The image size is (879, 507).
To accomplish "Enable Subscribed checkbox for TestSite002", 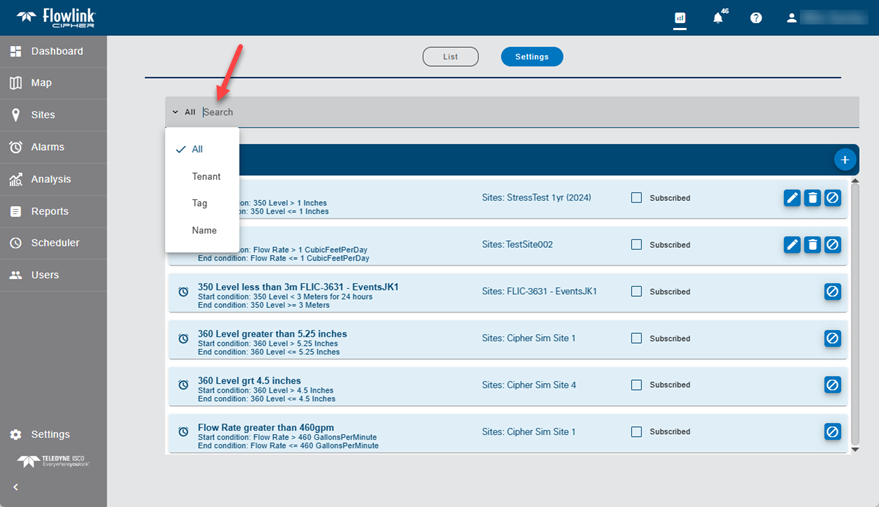I will click(637, 245).
